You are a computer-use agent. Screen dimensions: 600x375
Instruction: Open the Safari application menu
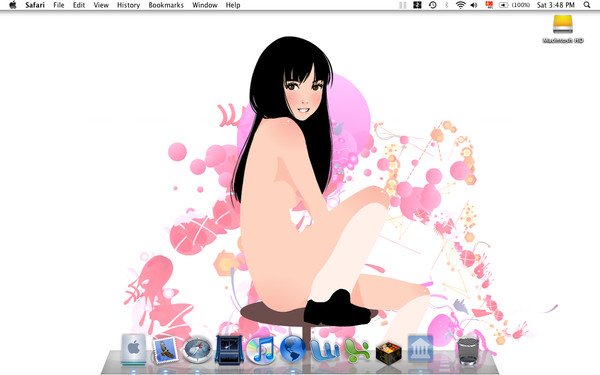[35, 5]
